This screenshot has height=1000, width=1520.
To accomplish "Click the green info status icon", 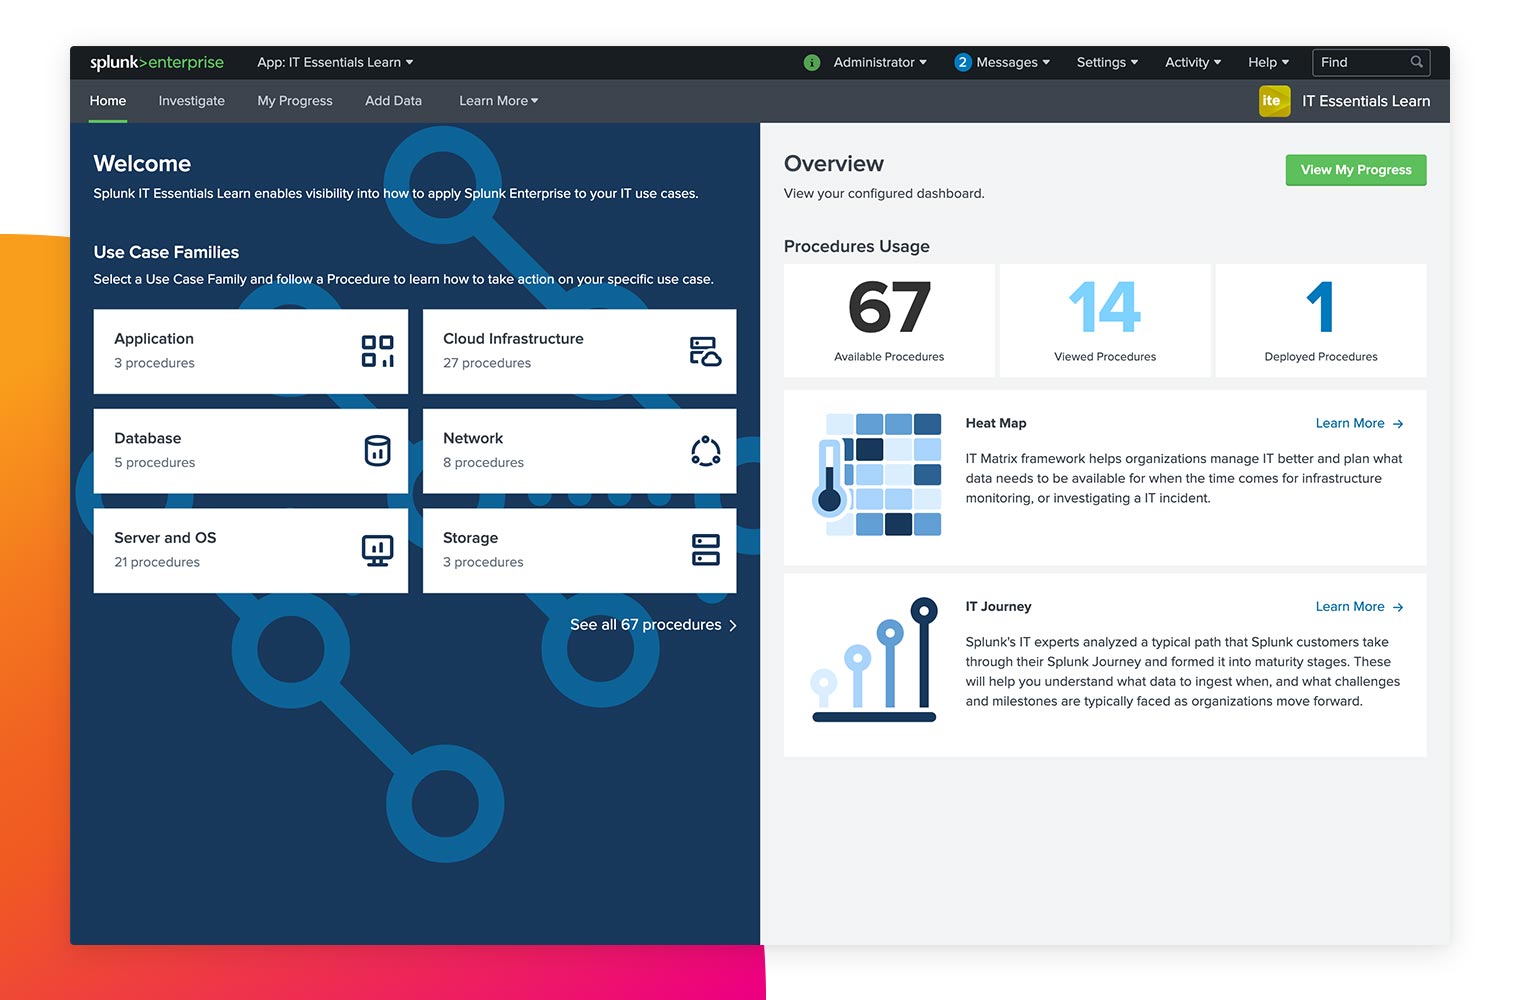I will [x=812, y=62].
